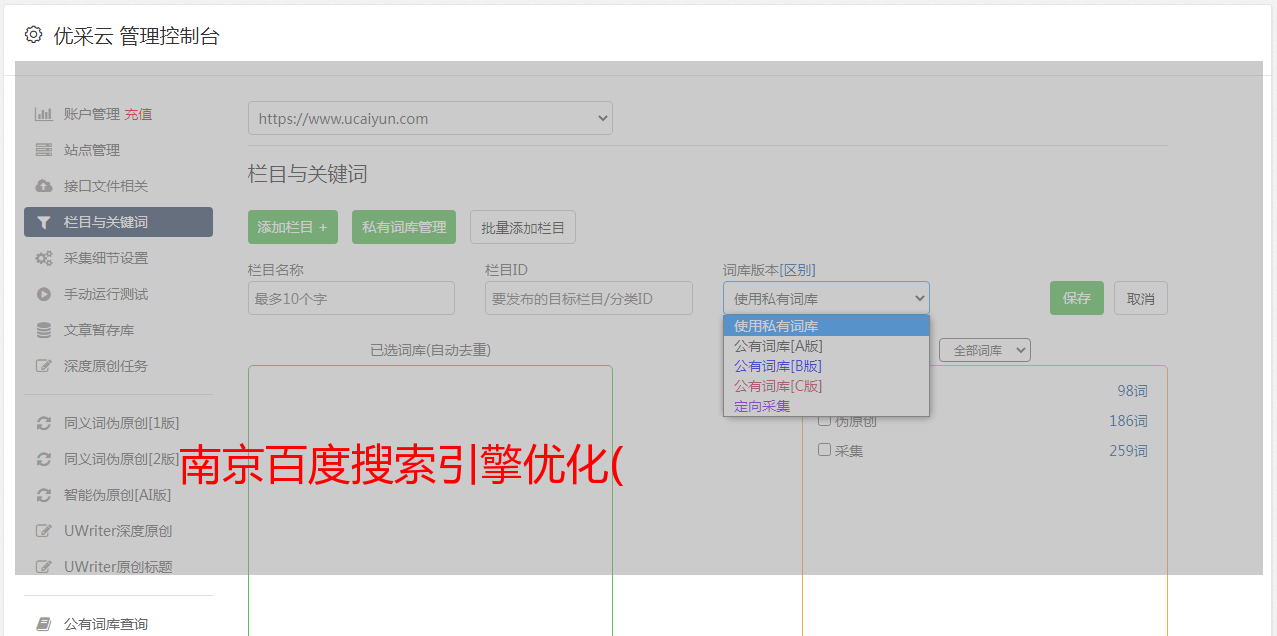1277x636 pixels.
Task: Click the 文章暂存库 database icon
Action: tap(44, 330)
